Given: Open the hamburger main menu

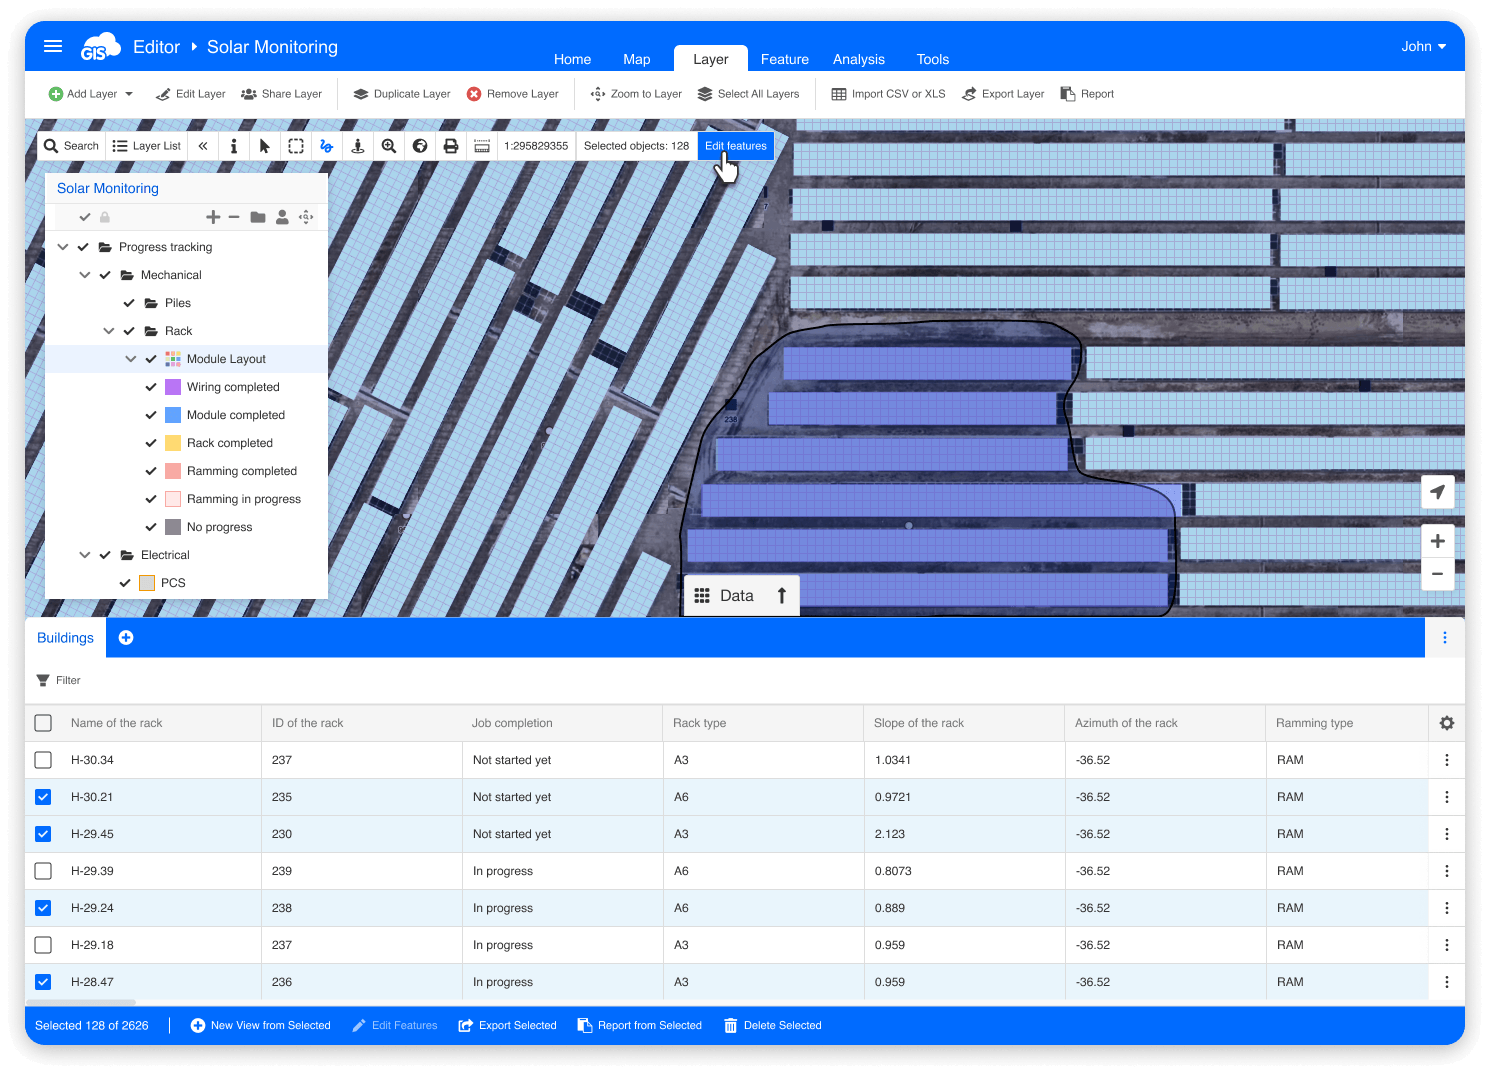Looking at the screenshot, I should pos(53,46).
